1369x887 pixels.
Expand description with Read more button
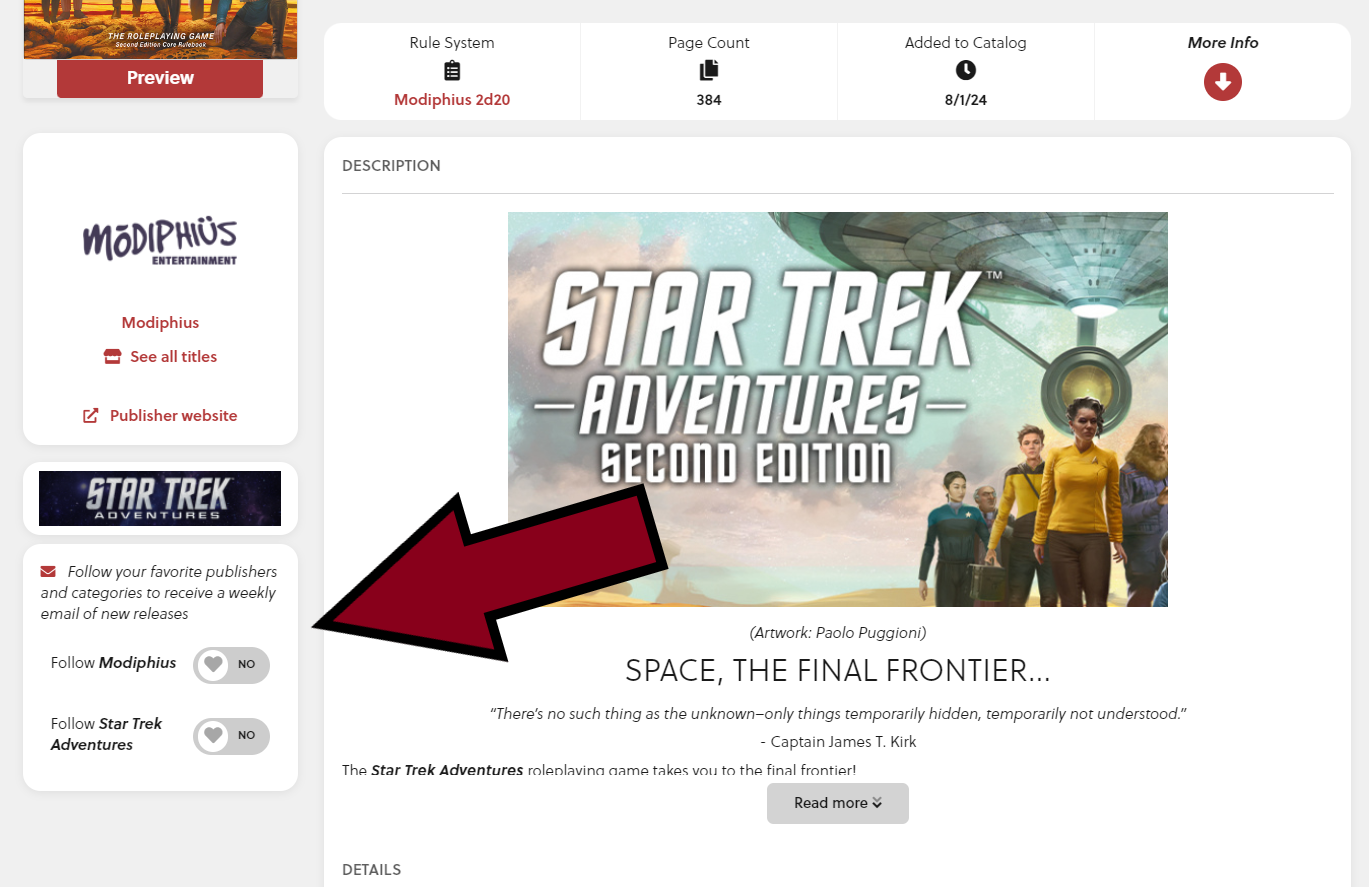(838, 803)
